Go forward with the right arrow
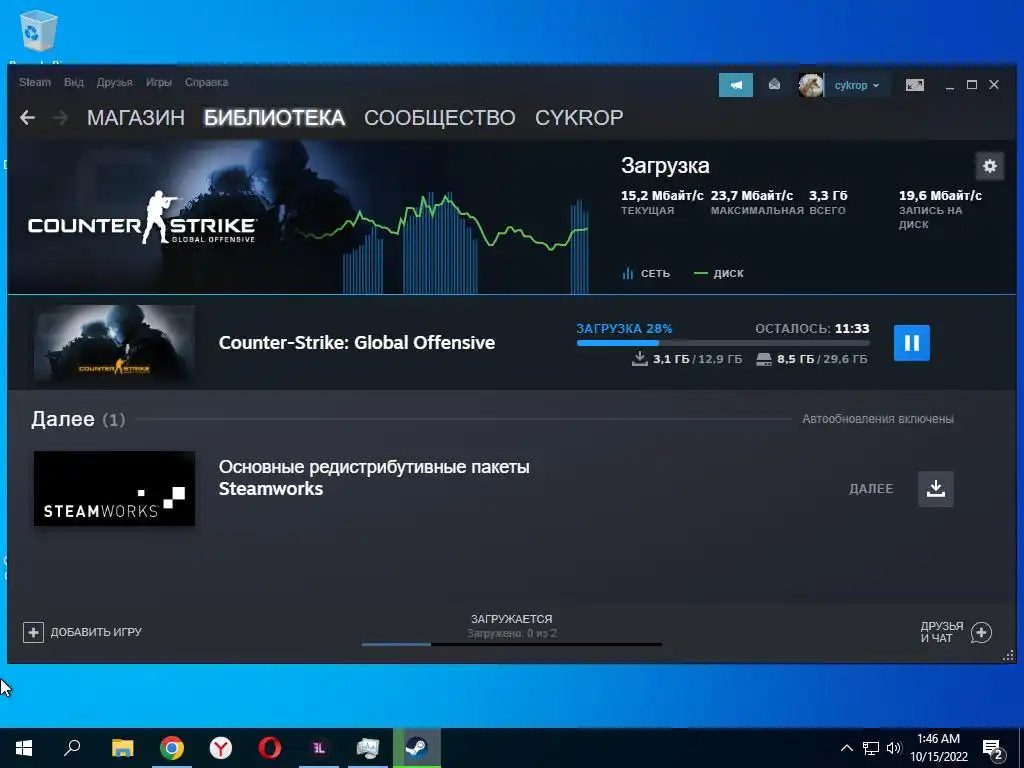1024x768 pixels. coord(60,118)
